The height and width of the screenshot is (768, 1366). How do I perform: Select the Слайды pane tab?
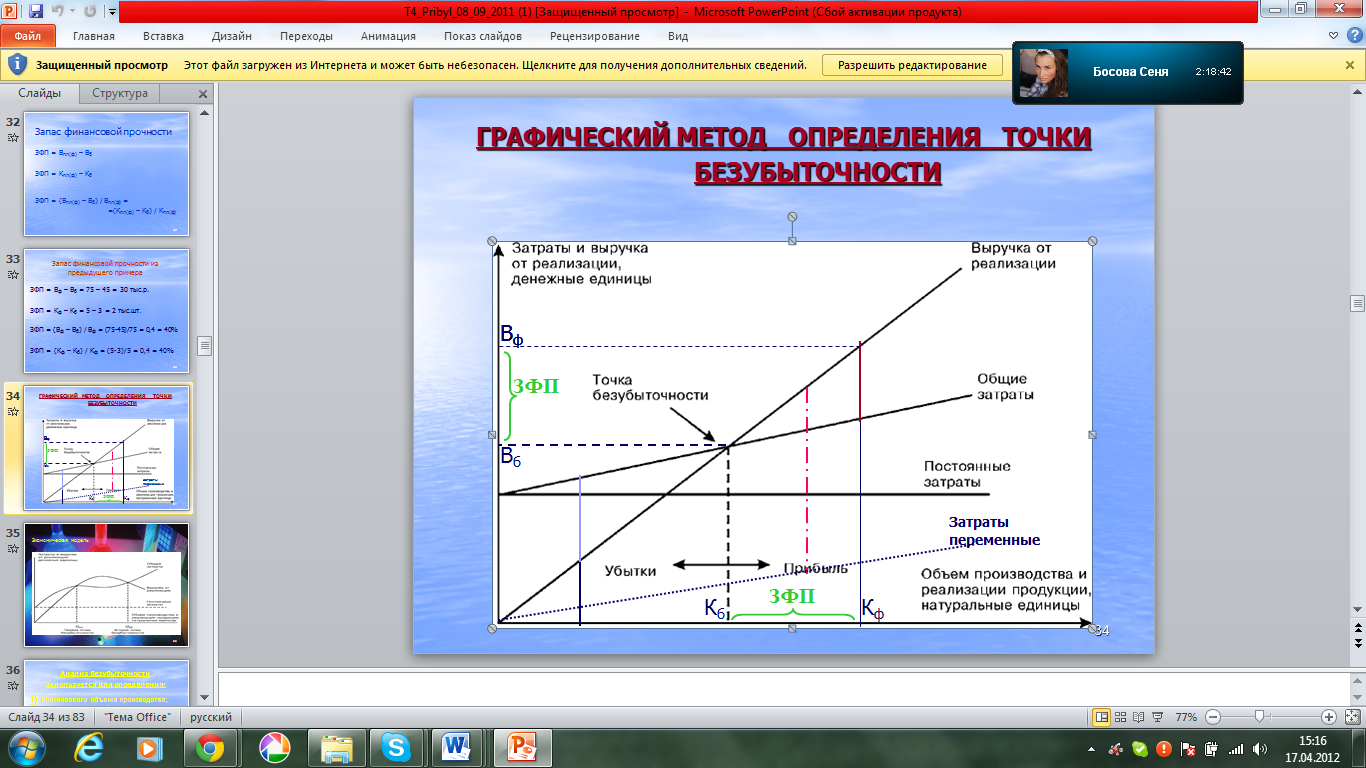coord(40,93)
